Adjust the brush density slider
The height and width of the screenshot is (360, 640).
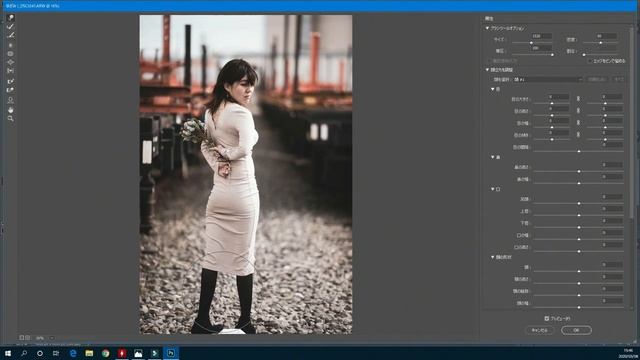[x=600, y=42]
